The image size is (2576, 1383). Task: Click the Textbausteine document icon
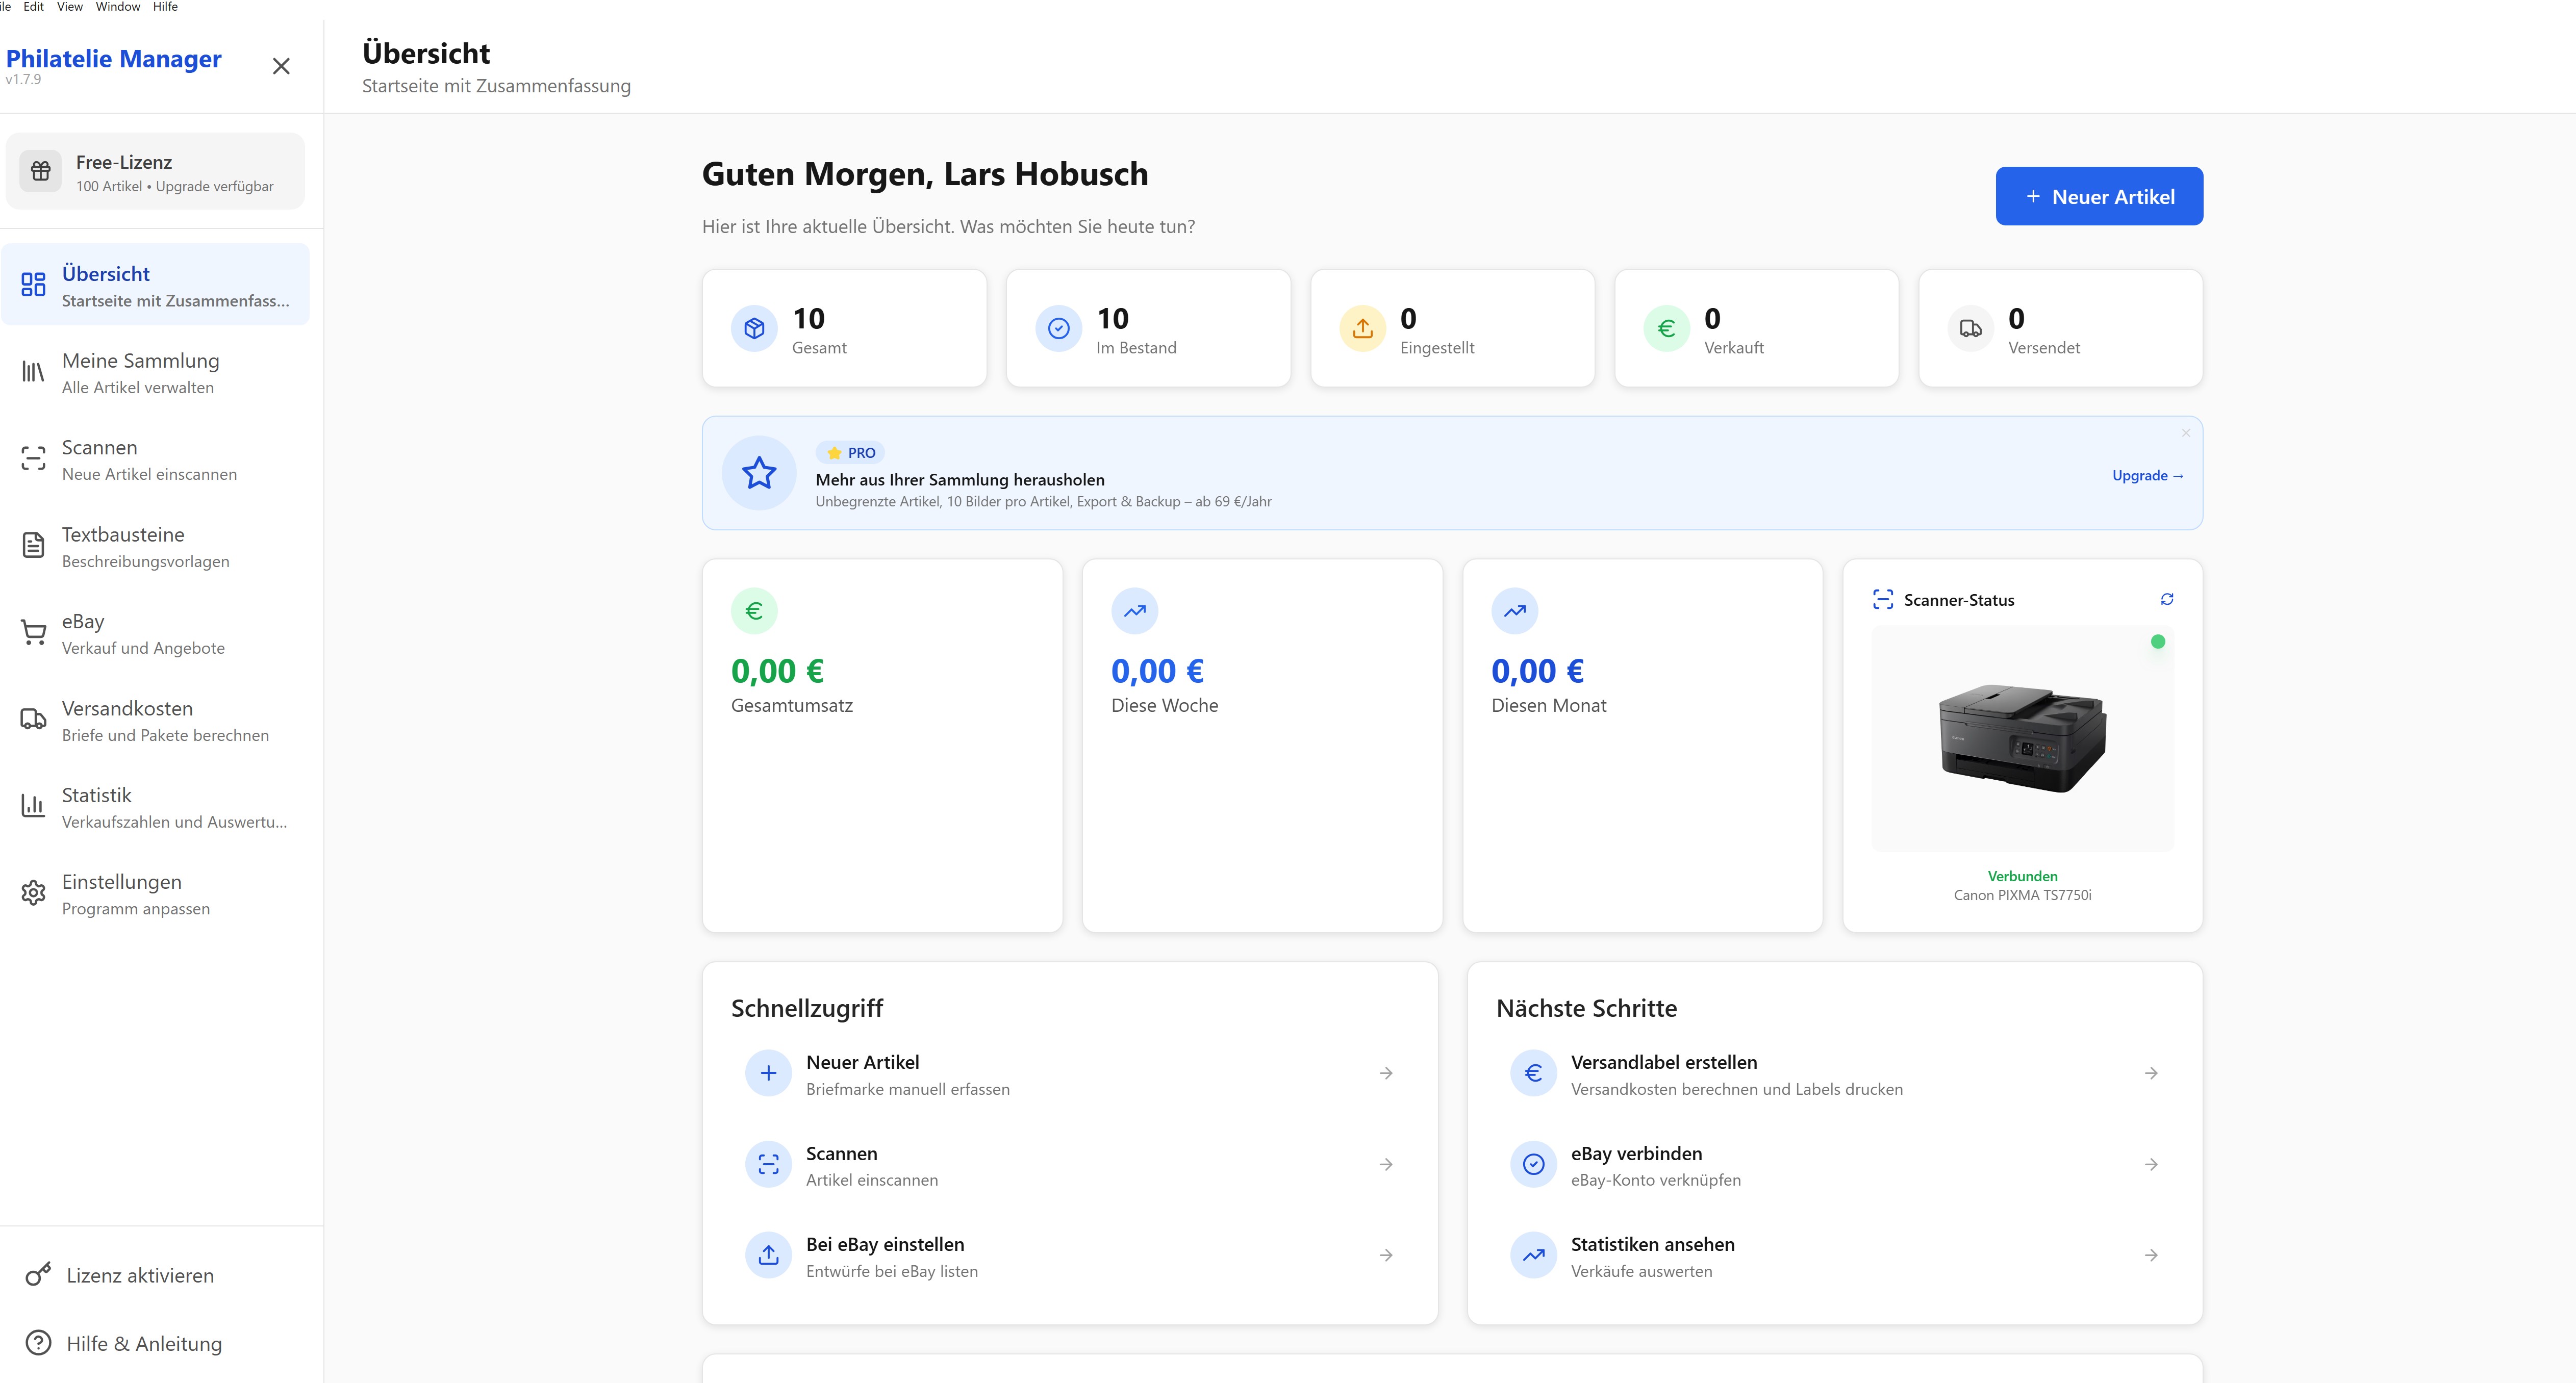coord(33,546)
